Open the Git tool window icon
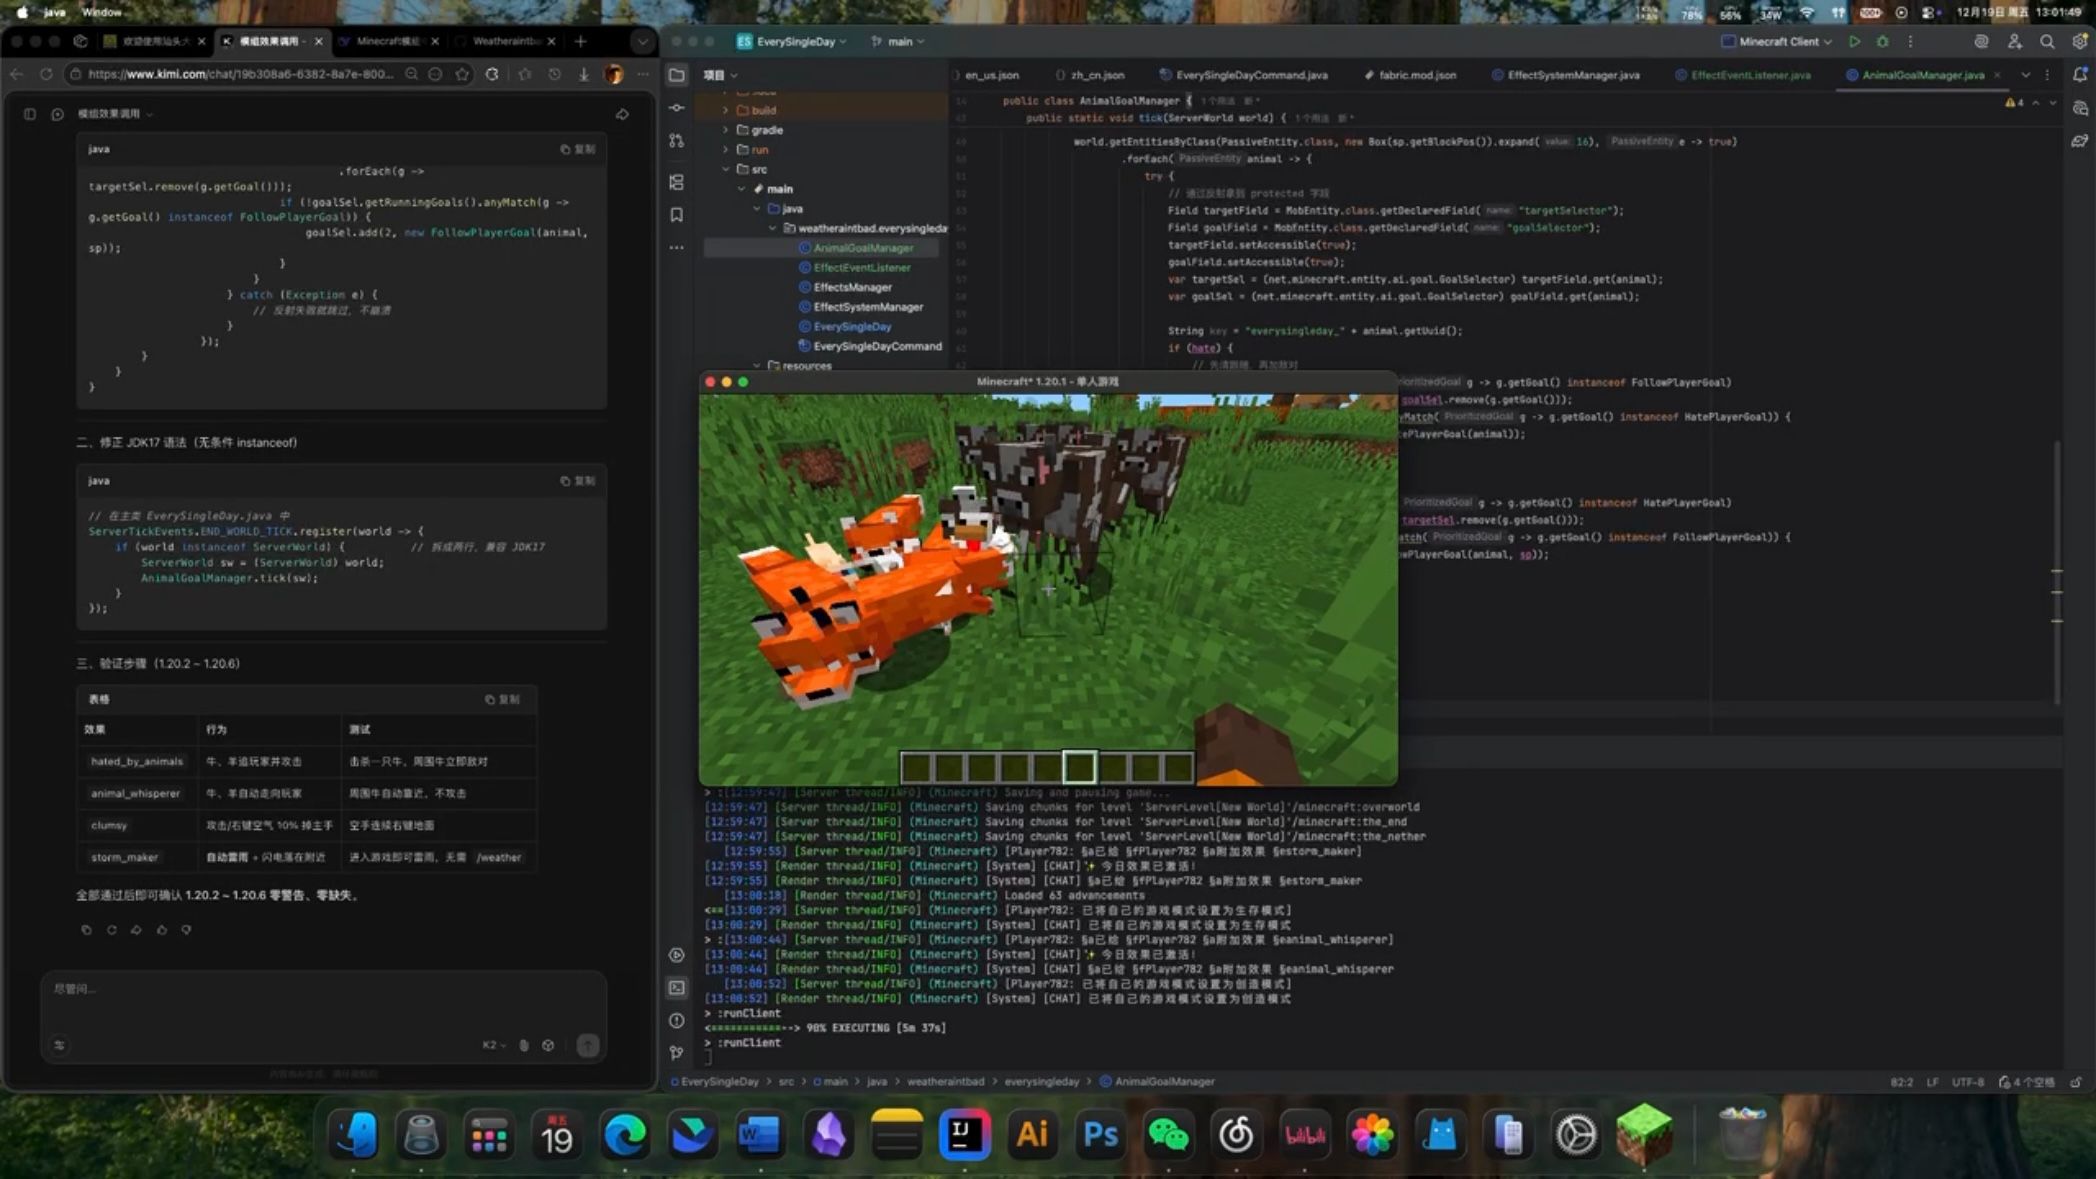 [677, 1053]
